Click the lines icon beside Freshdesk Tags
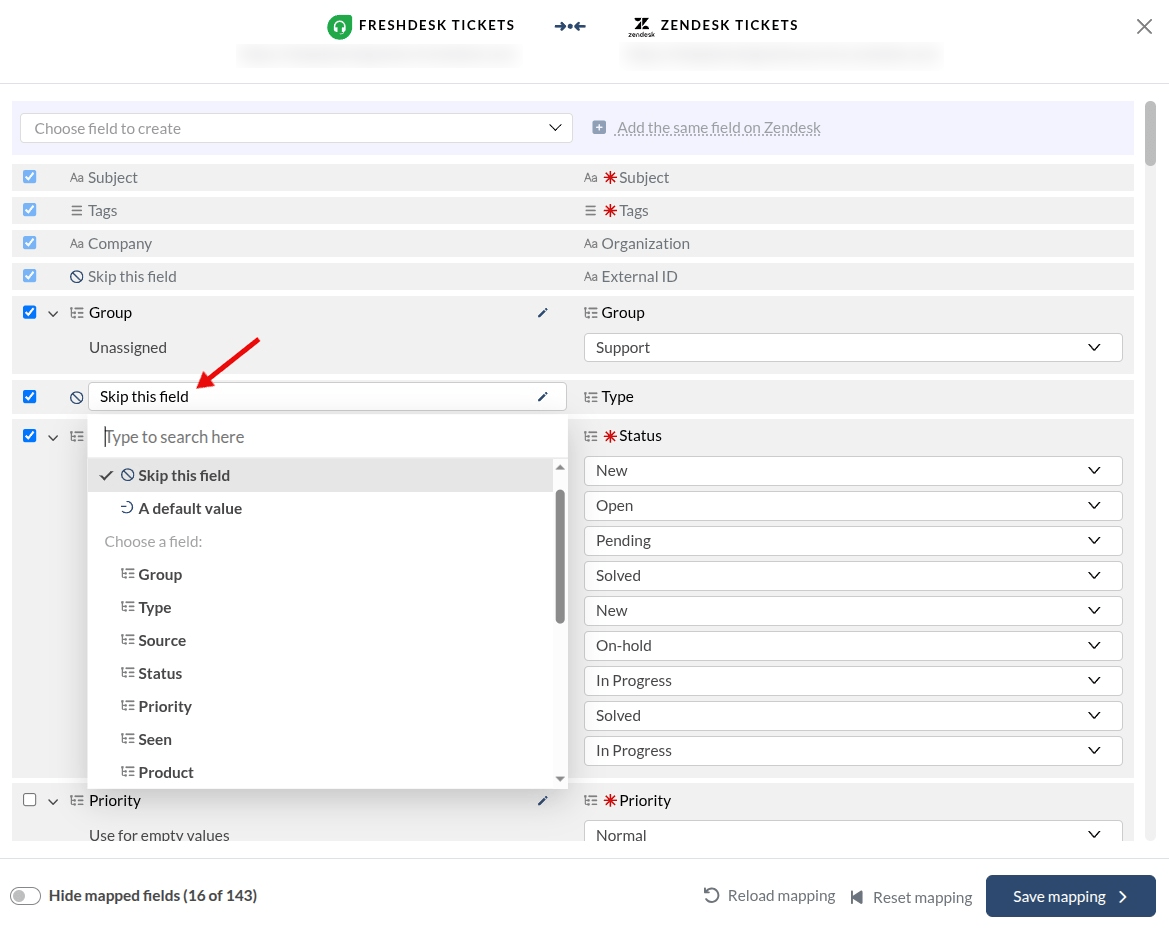The height and width of the screenshot is (929, 1169). [x=76, y=211]
